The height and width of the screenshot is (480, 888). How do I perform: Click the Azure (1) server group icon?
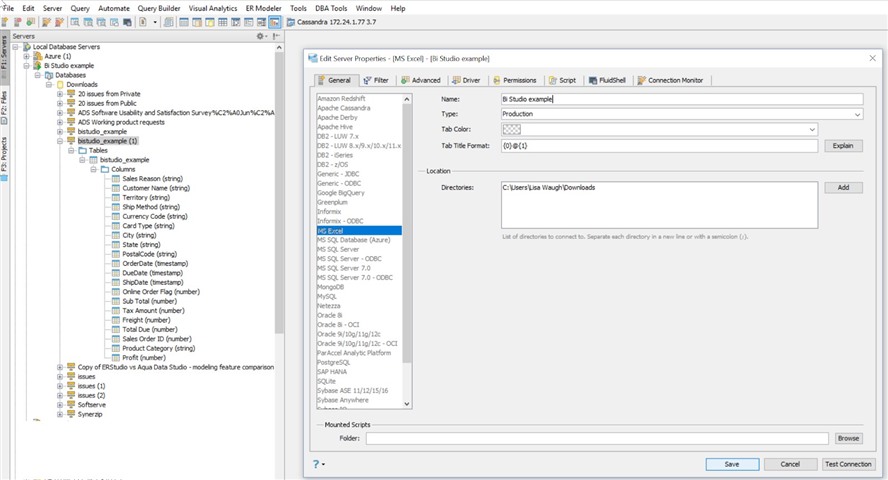pyautogui.click(x=38, y=56)
